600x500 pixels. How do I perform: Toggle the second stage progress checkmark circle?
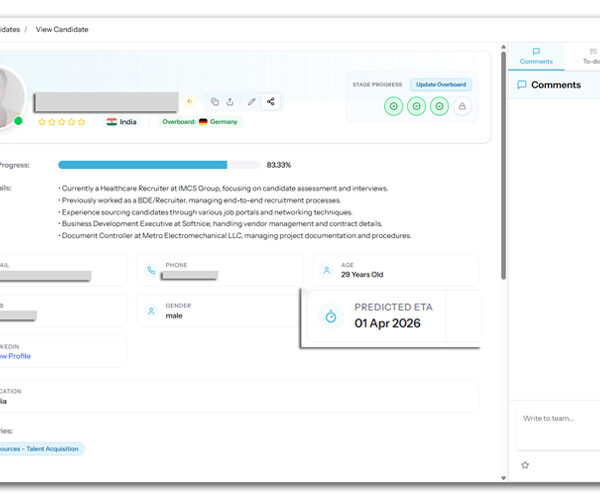[x=416, y=106]
